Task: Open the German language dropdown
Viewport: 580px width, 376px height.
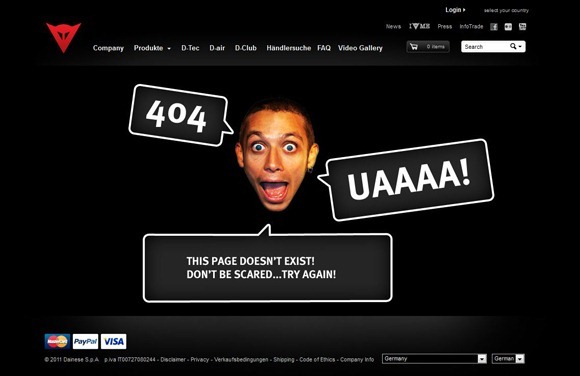Action: pyautogui.click(x=508, y=359)
